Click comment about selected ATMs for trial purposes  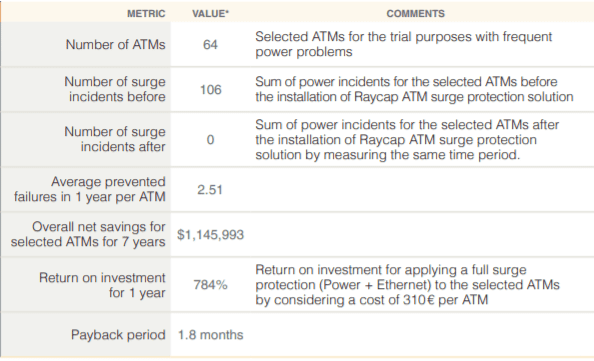[x=403, y=44]
